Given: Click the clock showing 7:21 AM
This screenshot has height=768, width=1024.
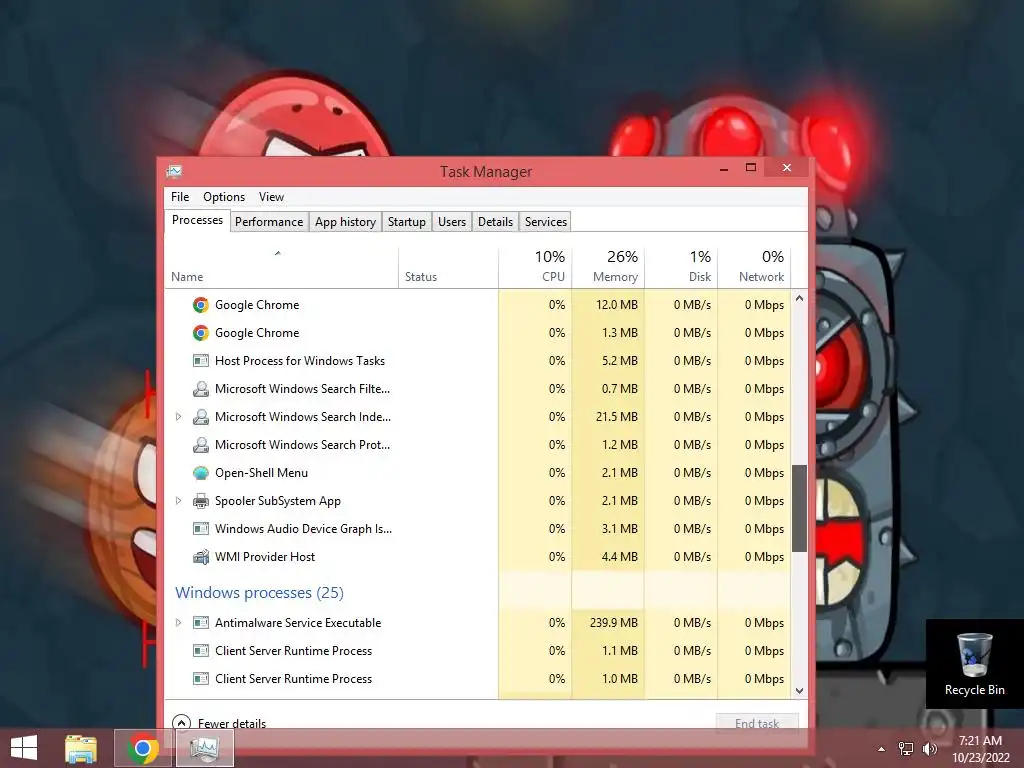Looking at the screenshot, I should click(980, 741).
